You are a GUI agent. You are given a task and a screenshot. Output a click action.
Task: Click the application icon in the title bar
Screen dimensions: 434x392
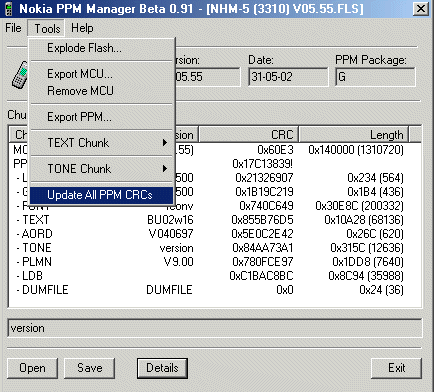(x=8, y=9)
